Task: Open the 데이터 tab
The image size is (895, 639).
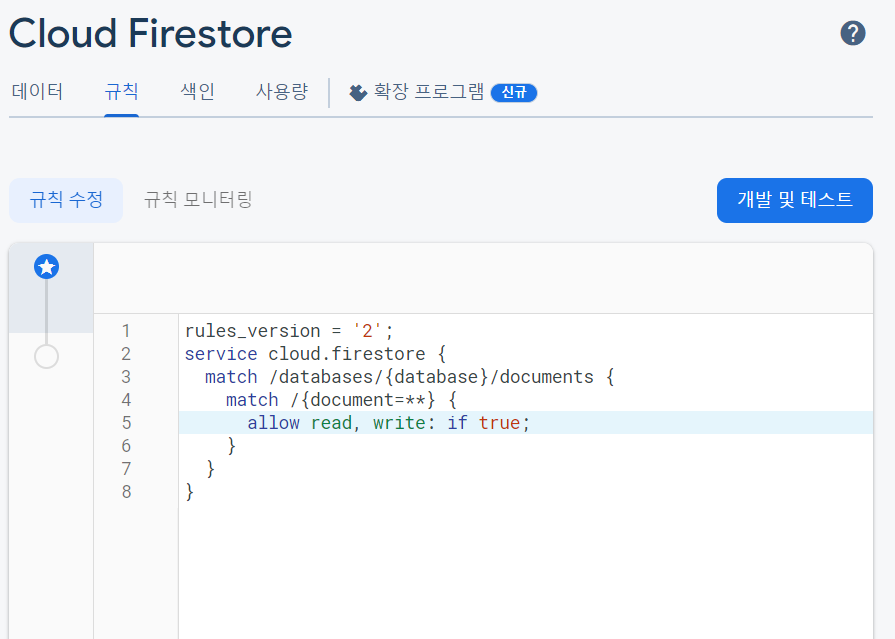Action: 37,91
